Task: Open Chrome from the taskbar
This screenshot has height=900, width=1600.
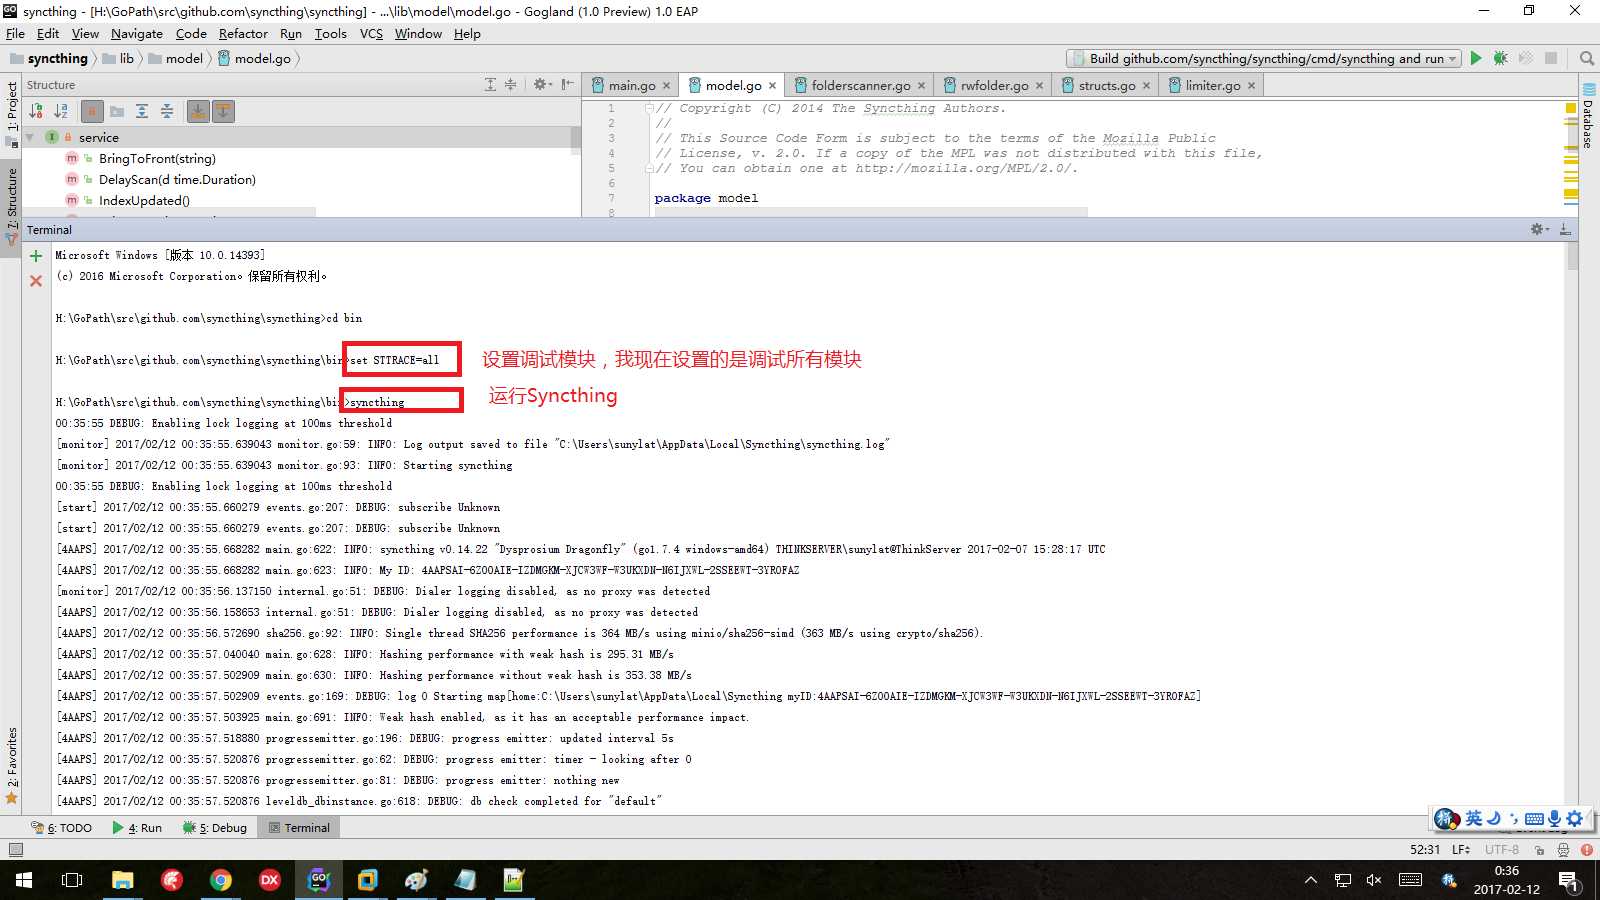Action: [x=221, y=880]
